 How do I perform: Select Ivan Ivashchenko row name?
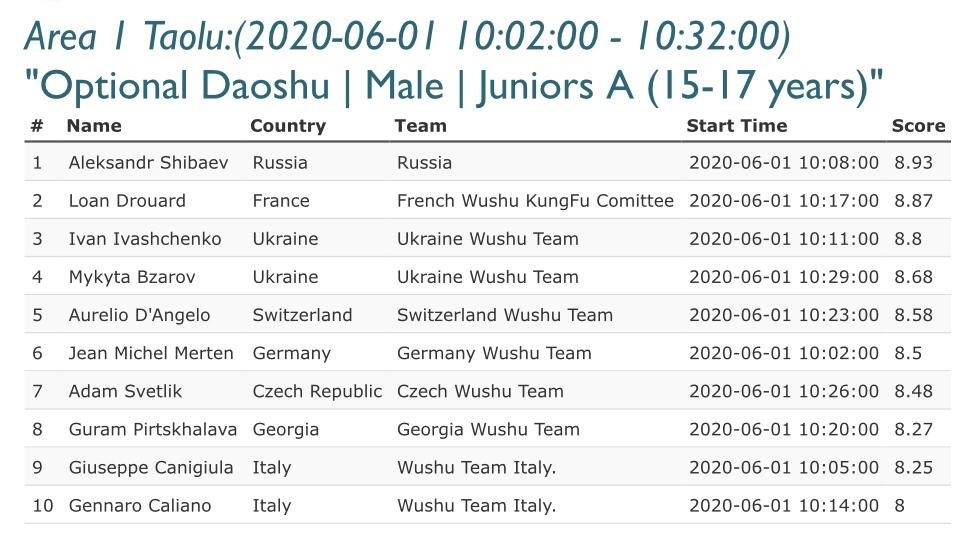(145, 238)
